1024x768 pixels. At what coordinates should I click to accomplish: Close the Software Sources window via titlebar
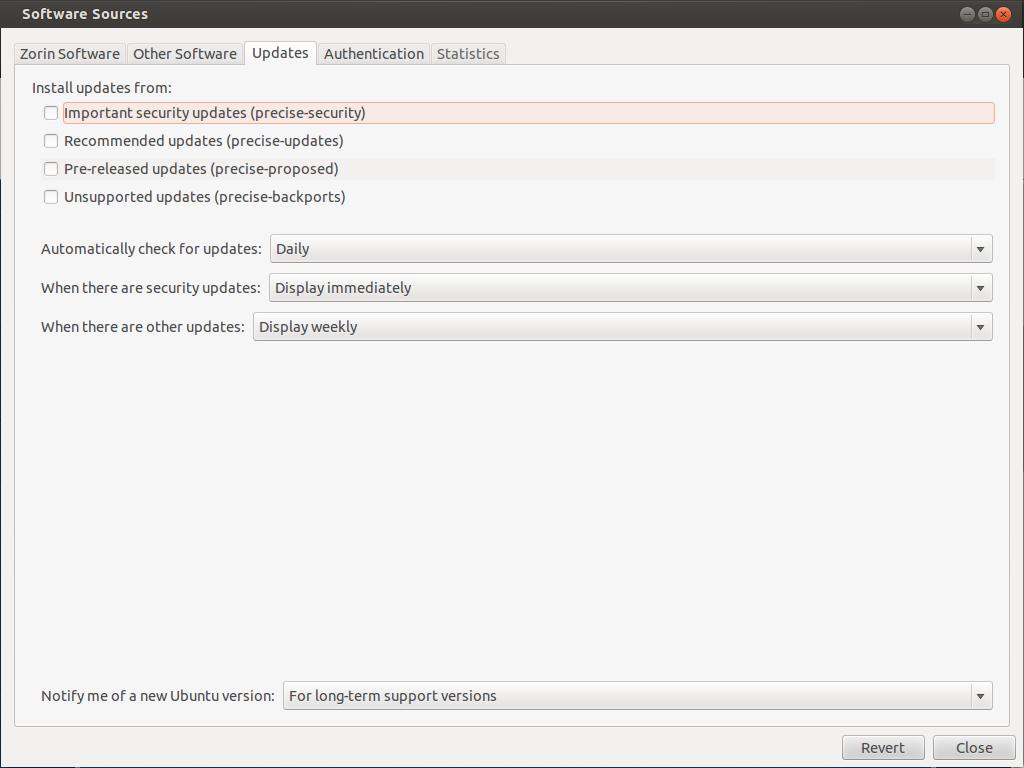click(x=1004, y=14)
